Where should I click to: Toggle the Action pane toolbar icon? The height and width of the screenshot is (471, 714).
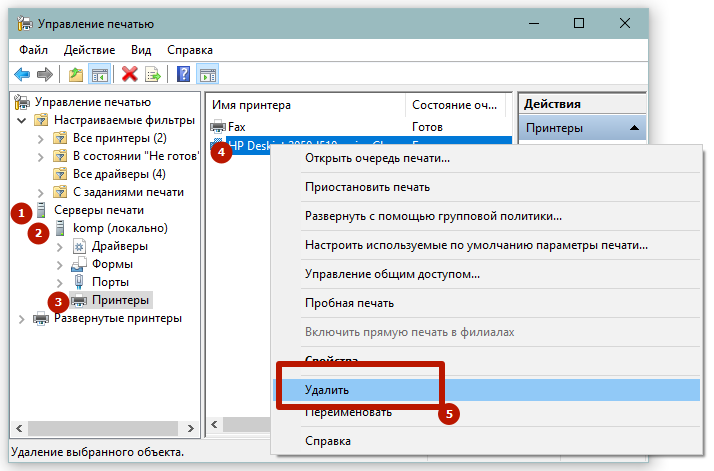click(208, 74)
